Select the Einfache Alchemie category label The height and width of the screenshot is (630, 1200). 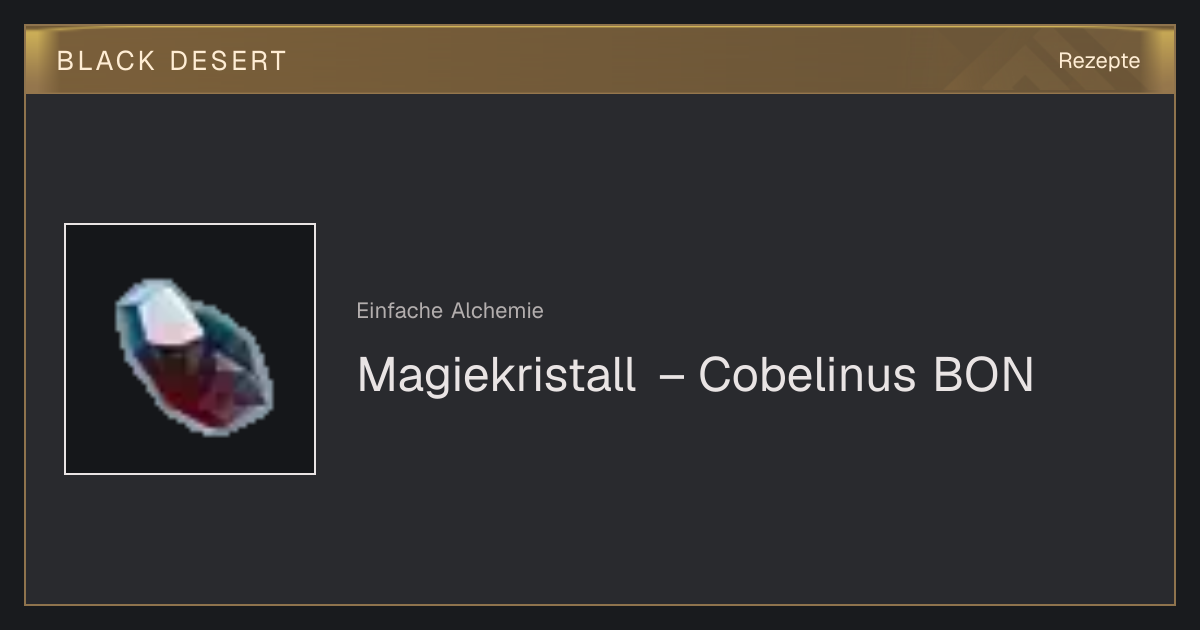tap(450, 311)
